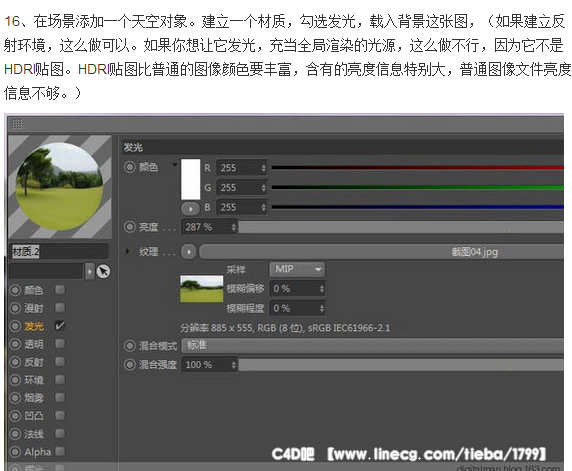572x471 pixels.
Task: Select the 漫射 channel entry
Action: (x=34, y=308)
